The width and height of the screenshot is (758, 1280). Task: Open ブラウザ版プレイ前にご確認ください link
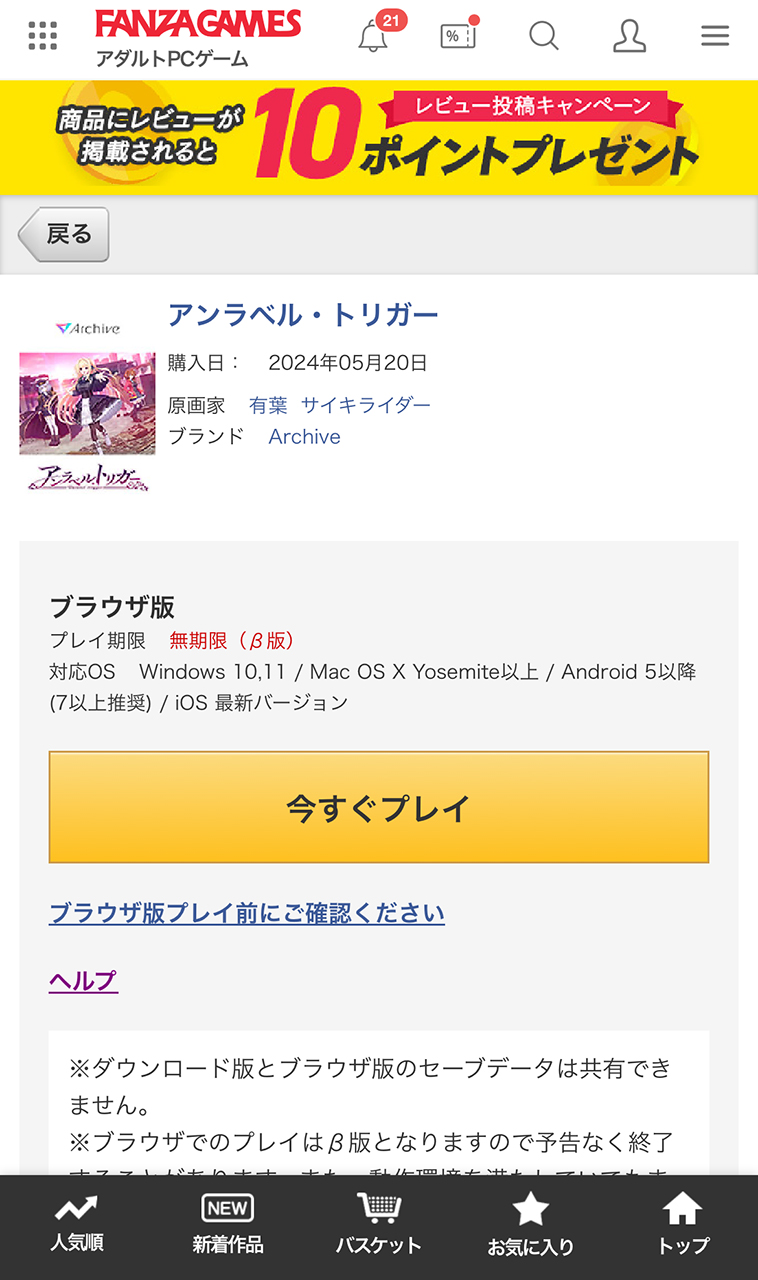[247, 913]
